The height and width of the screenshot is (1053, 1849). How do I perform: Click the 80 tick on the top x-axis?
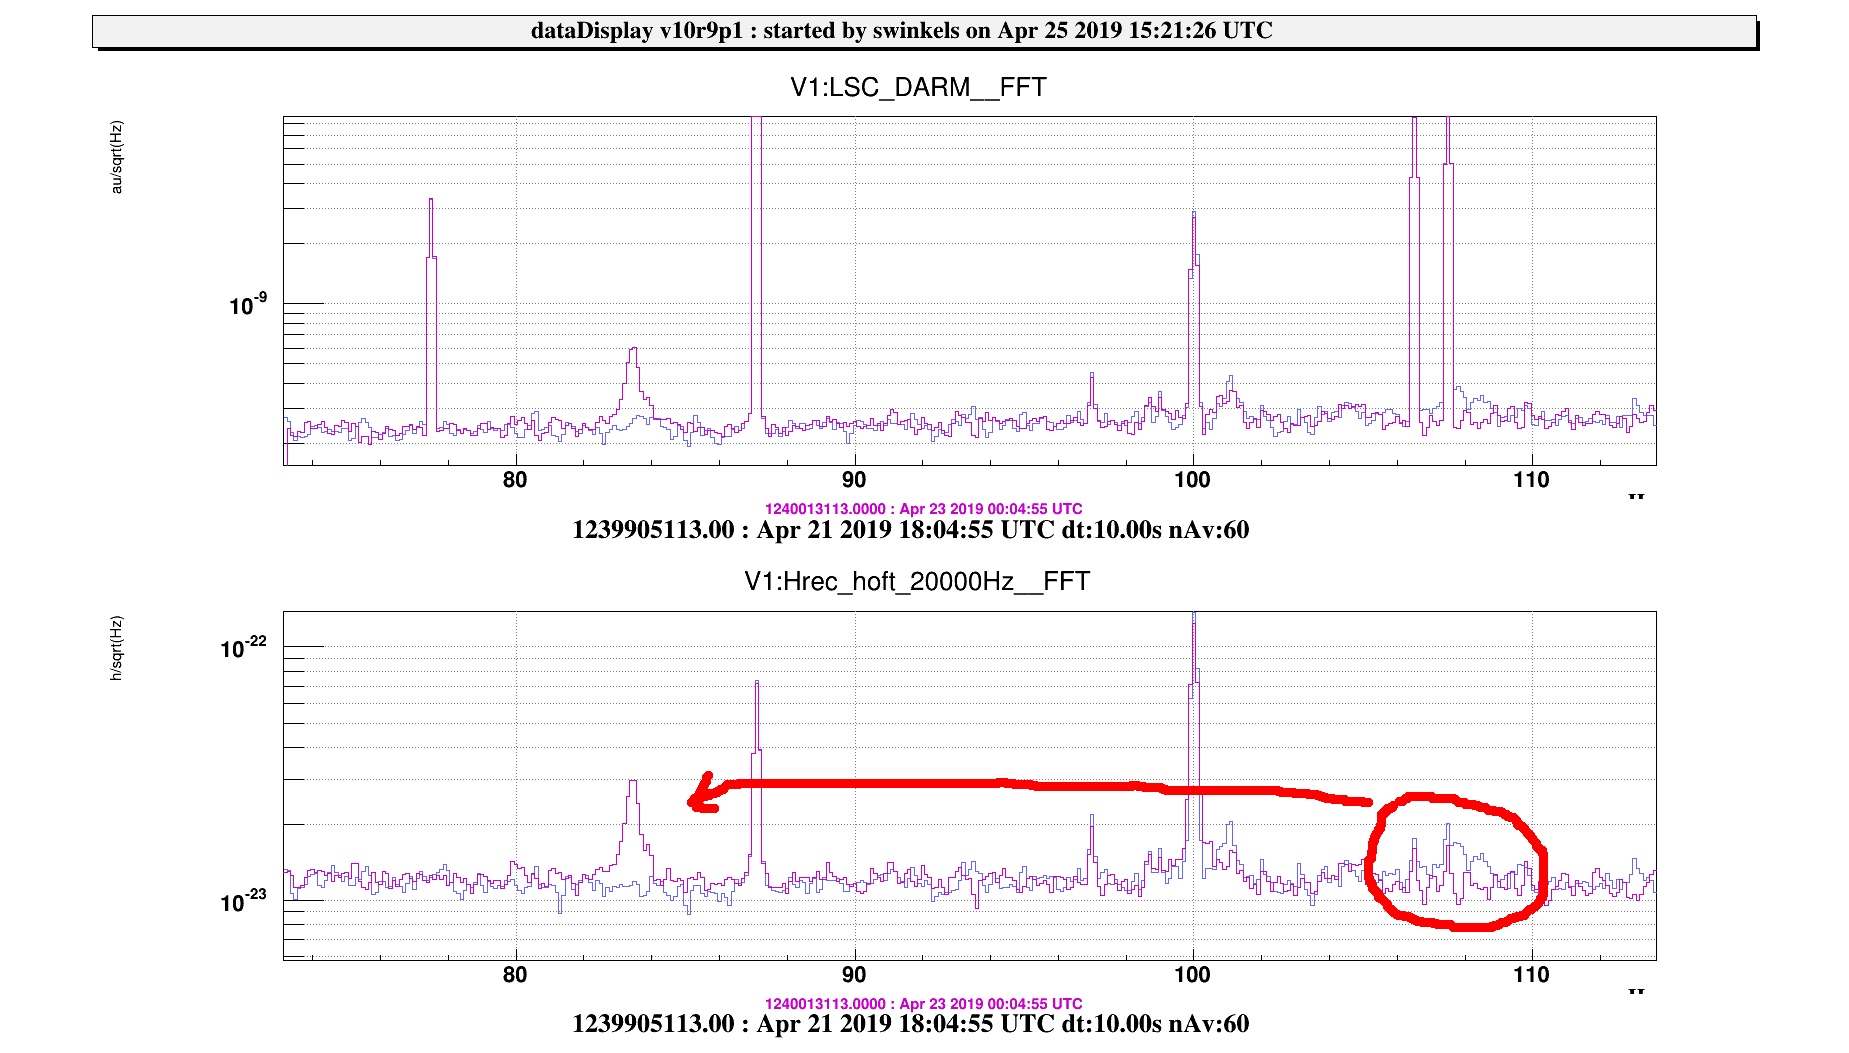(515, 480)
